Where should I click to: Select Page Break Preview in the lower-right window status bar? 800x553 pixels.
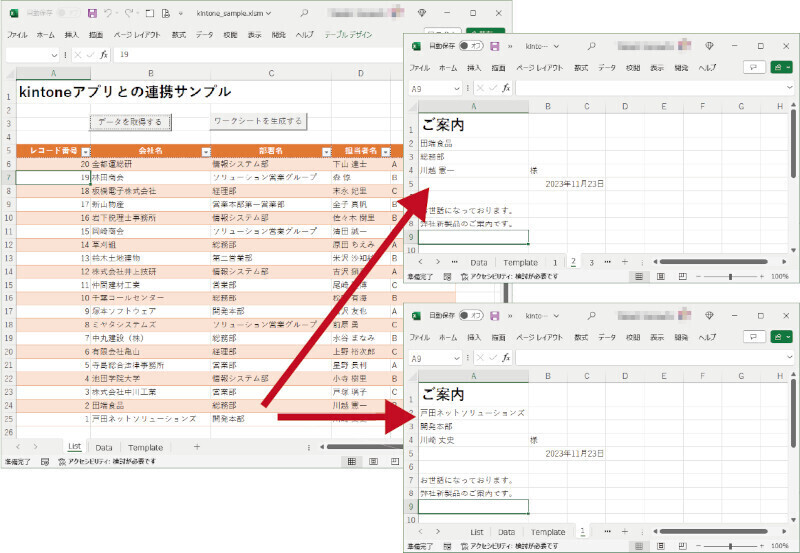point(681,545)
